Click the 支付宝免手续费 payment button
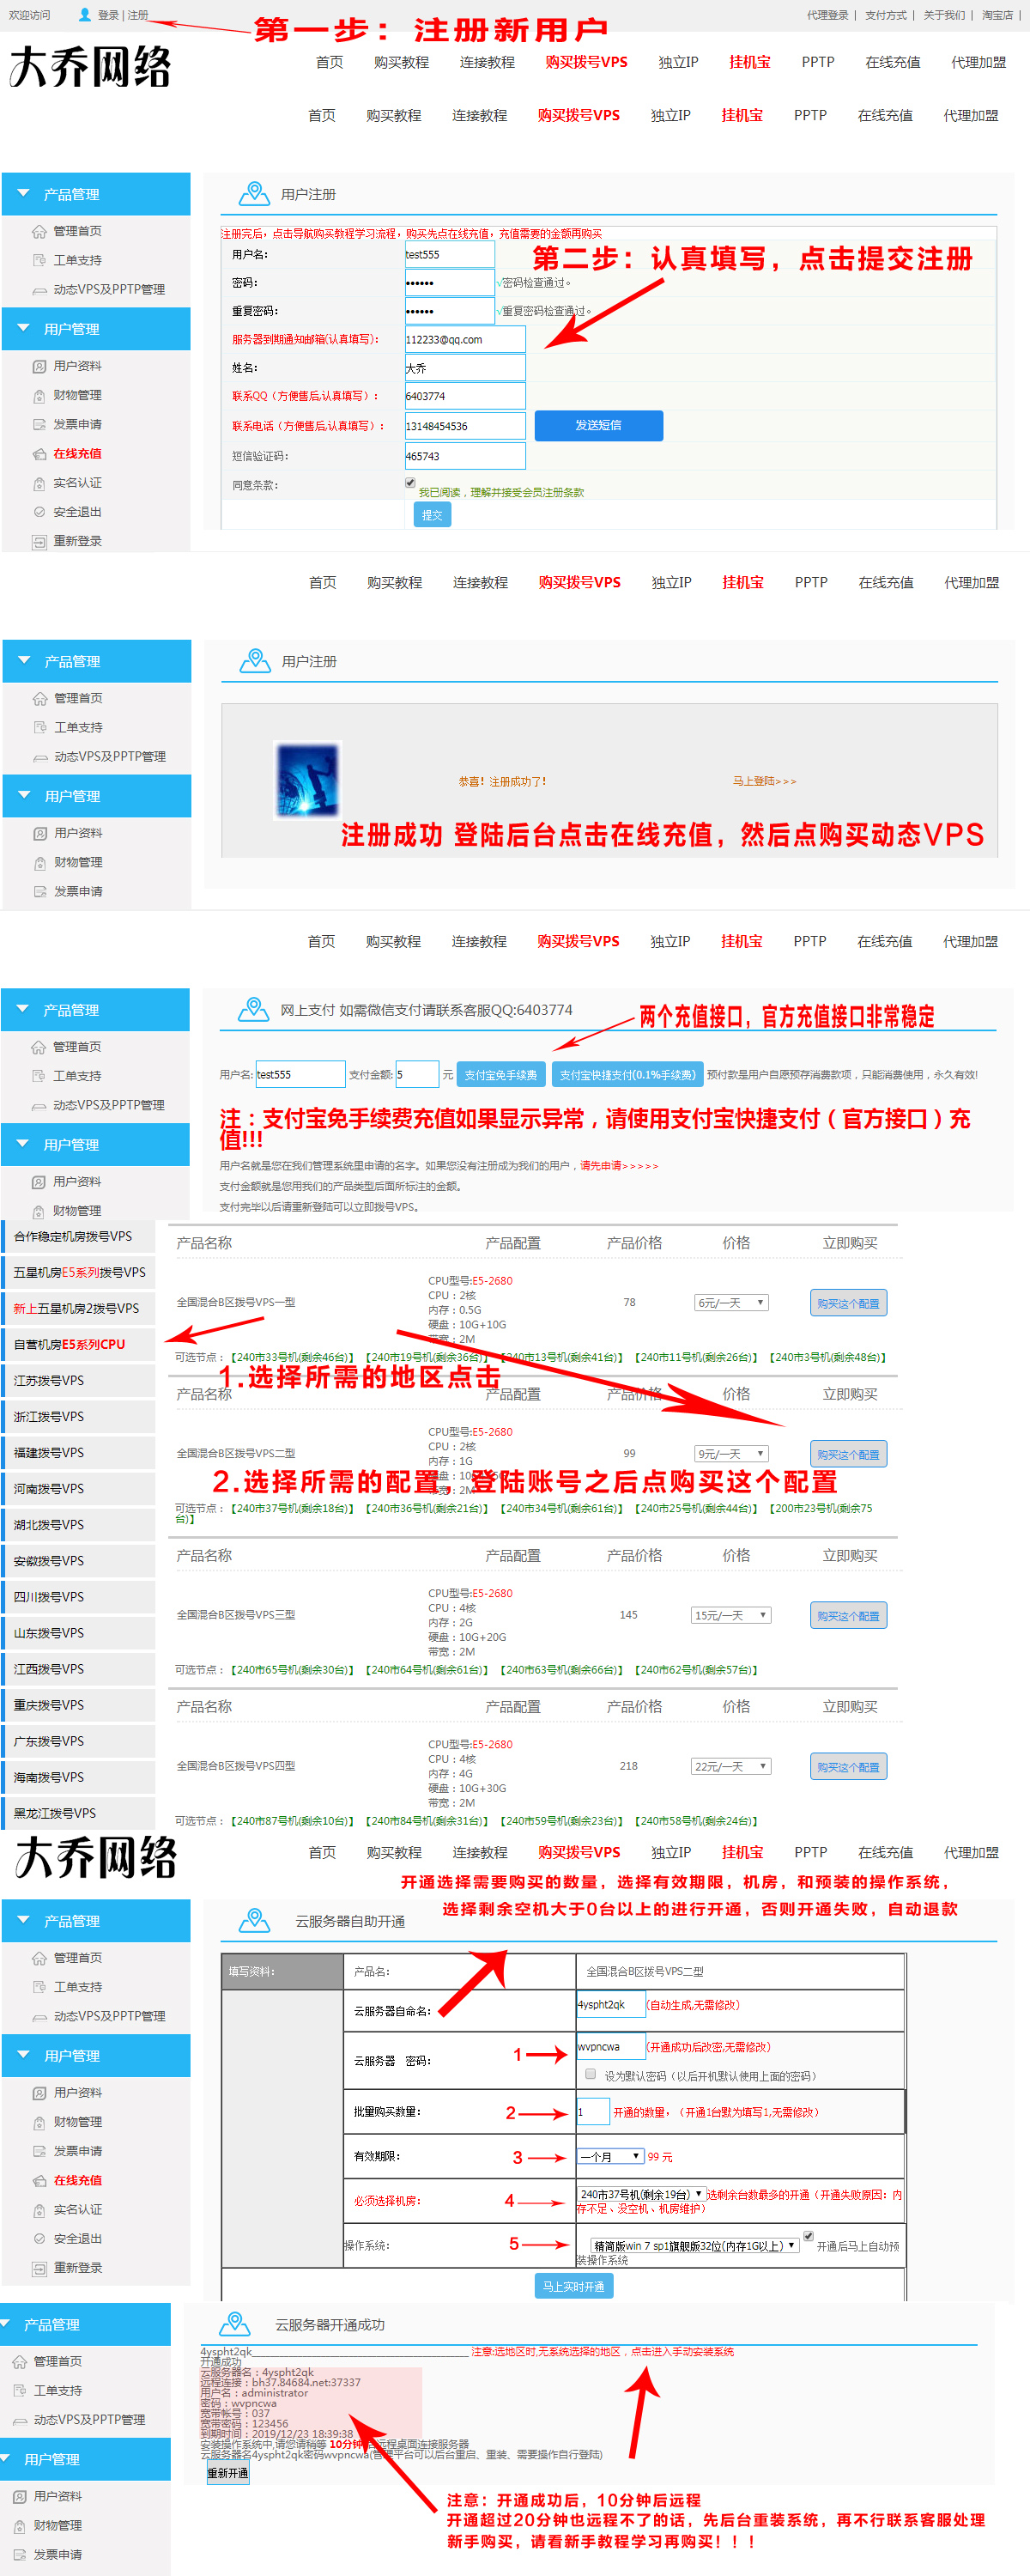This screenshot has width=1030, height=2576. coord(501,1075)
